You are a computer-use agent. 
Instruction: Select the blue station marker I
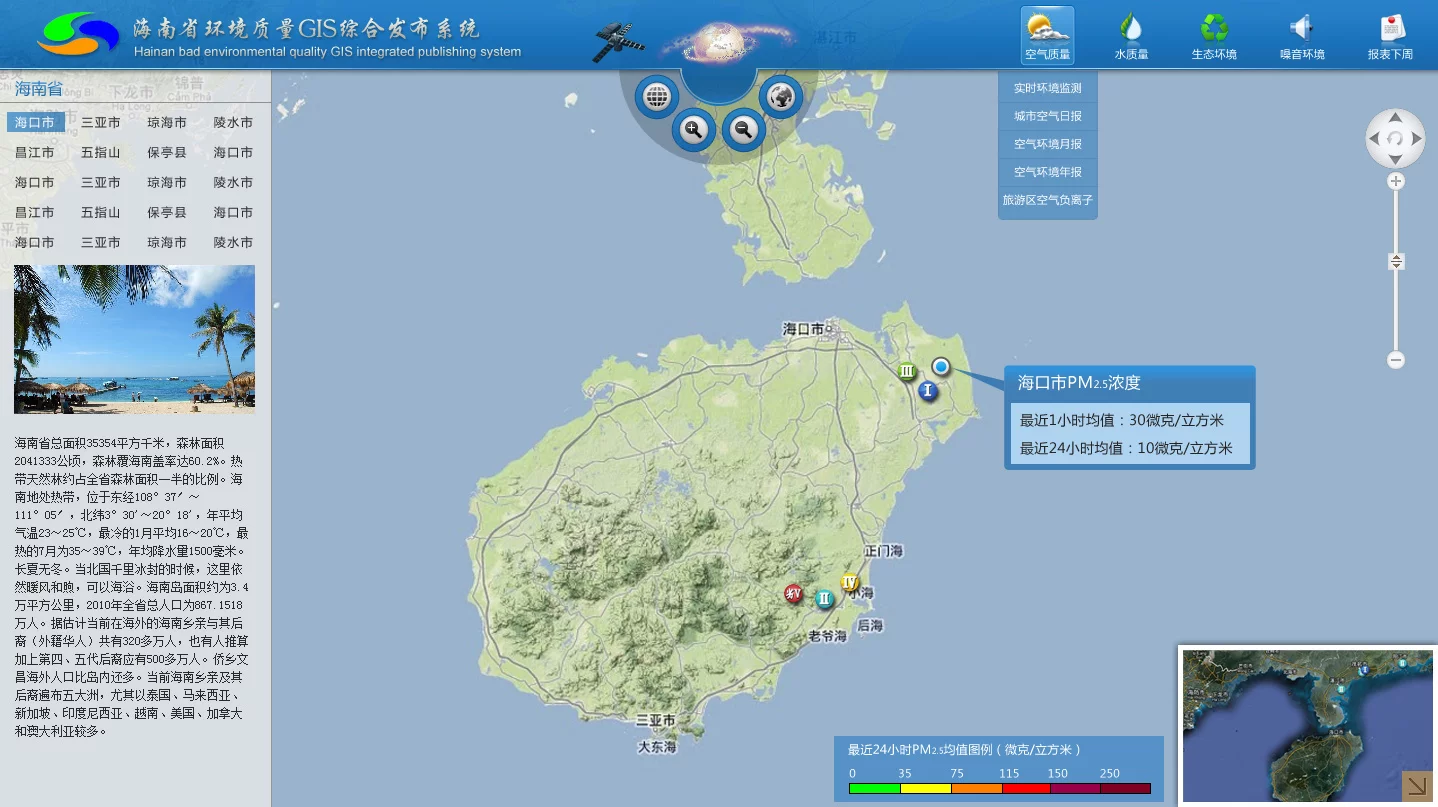point(928,391)
